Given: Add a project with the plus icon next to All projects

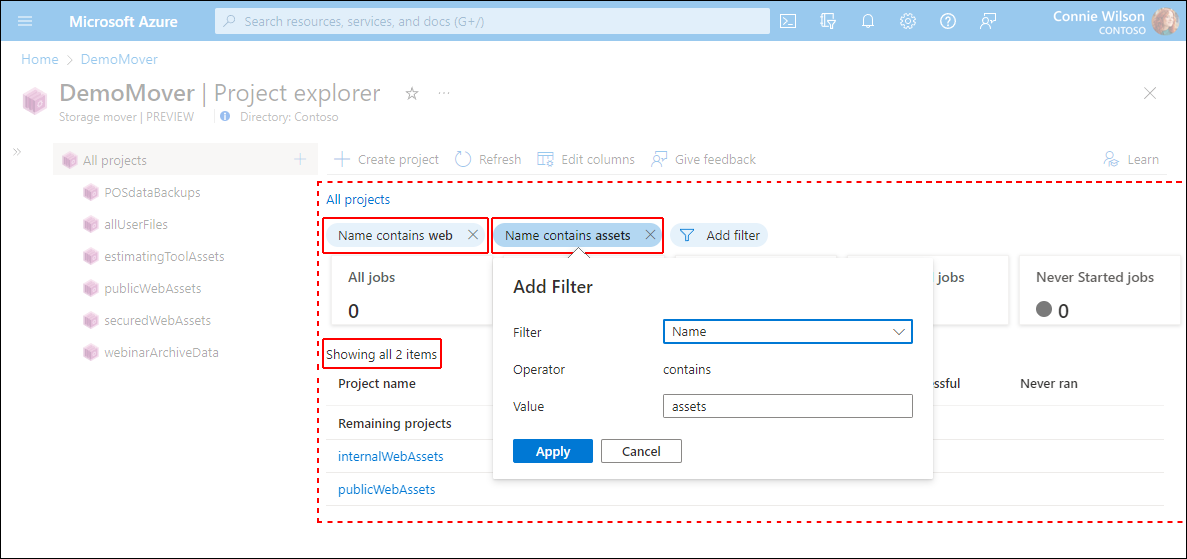Looking at the screenshot, I should [300, 159].
